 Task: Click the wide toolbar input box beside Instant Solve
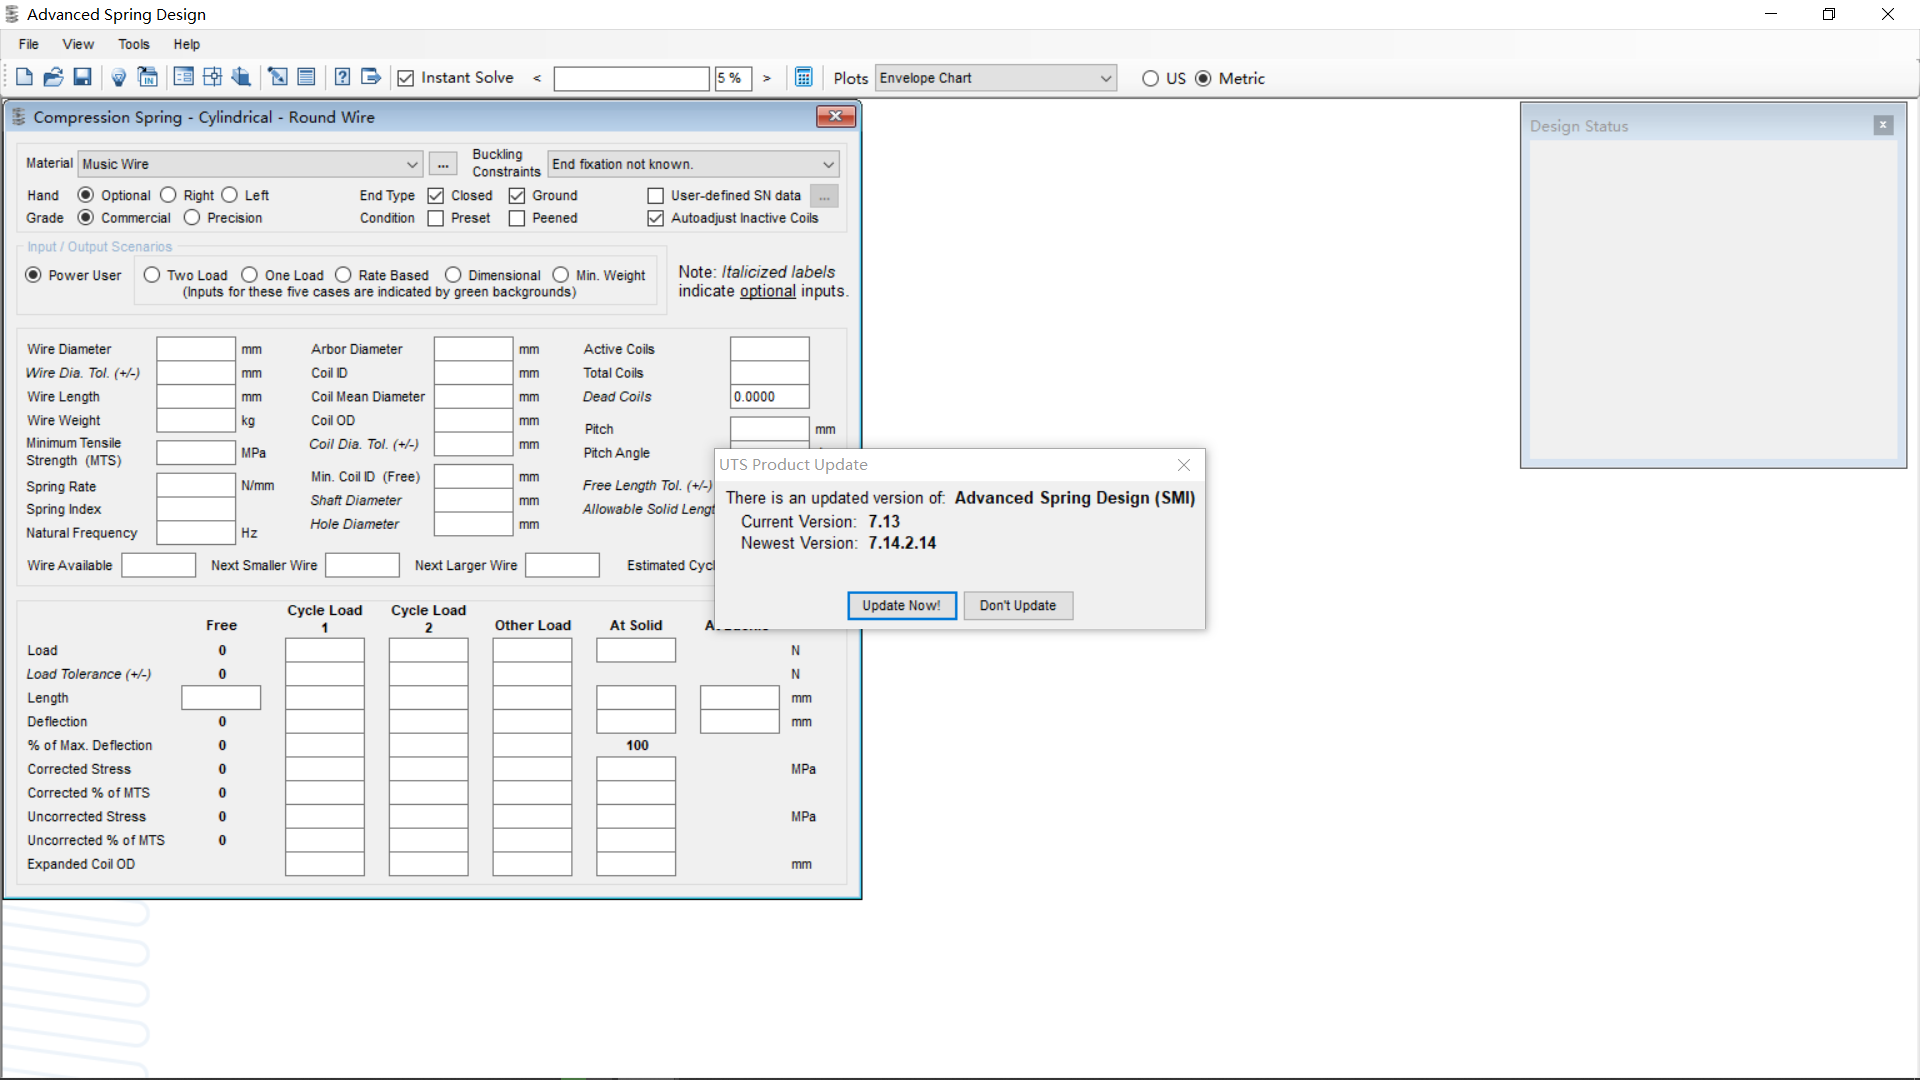tap(632, 78)
